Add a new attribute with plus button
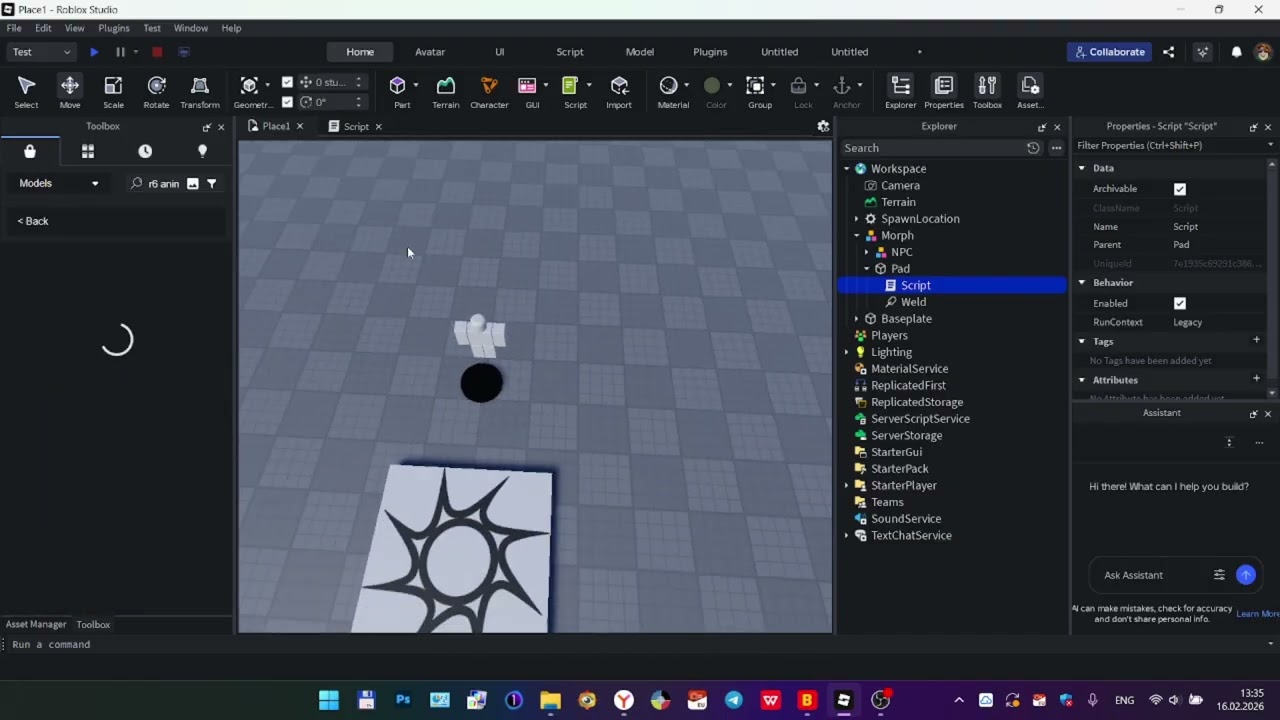 click(1257, 379)
